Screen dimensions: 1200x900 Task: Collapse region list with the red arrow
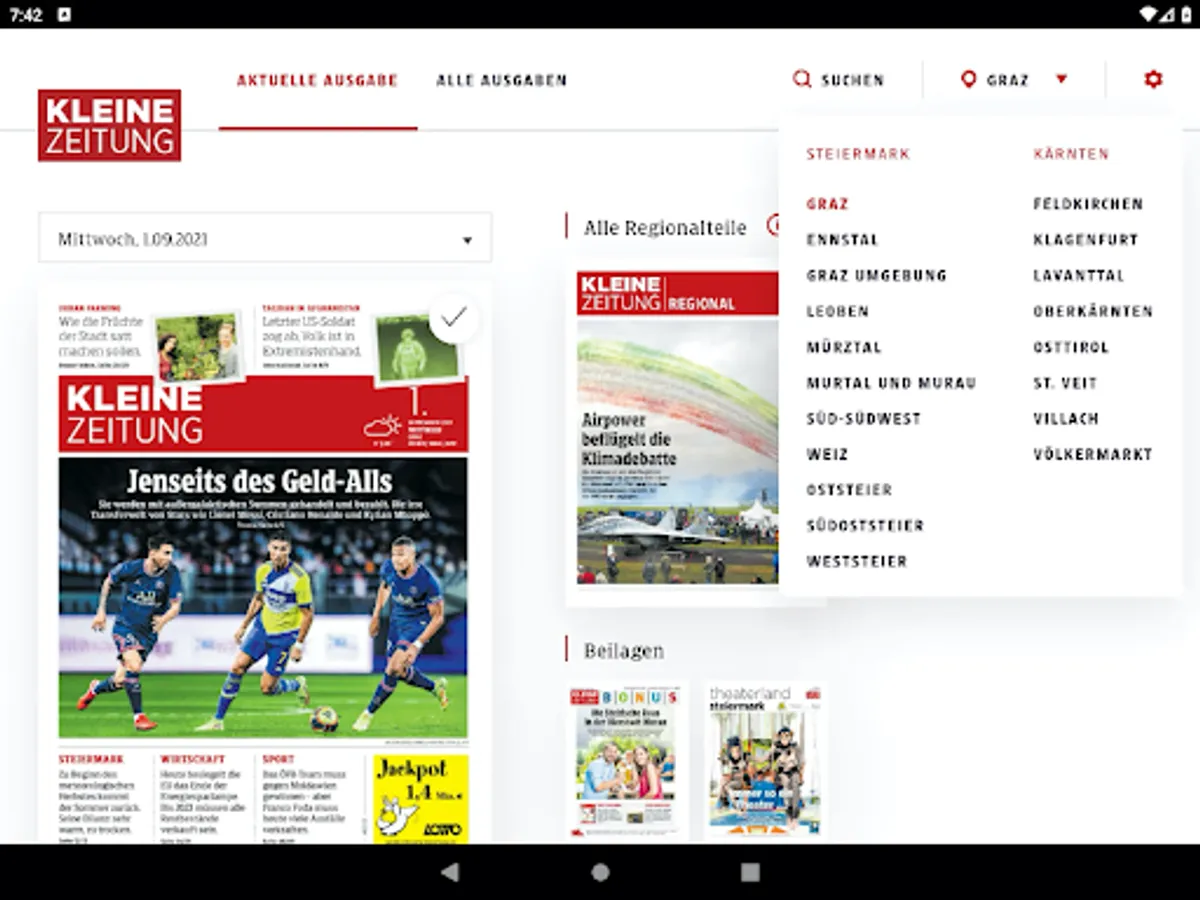(1062, 79)
